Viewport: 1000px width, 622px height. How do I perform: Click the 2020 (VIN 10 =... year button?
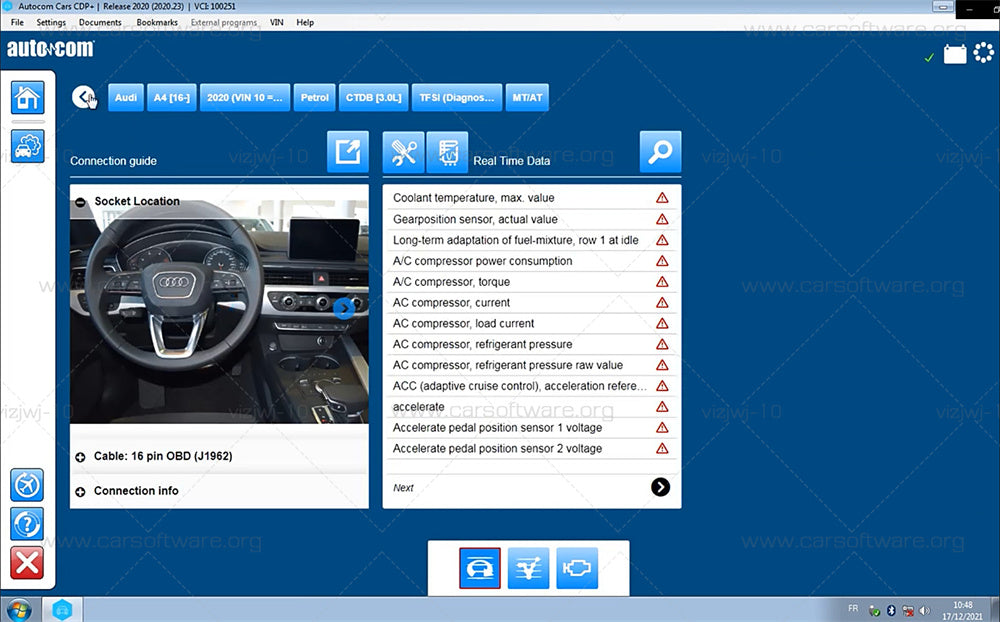(x=245, y=98)
